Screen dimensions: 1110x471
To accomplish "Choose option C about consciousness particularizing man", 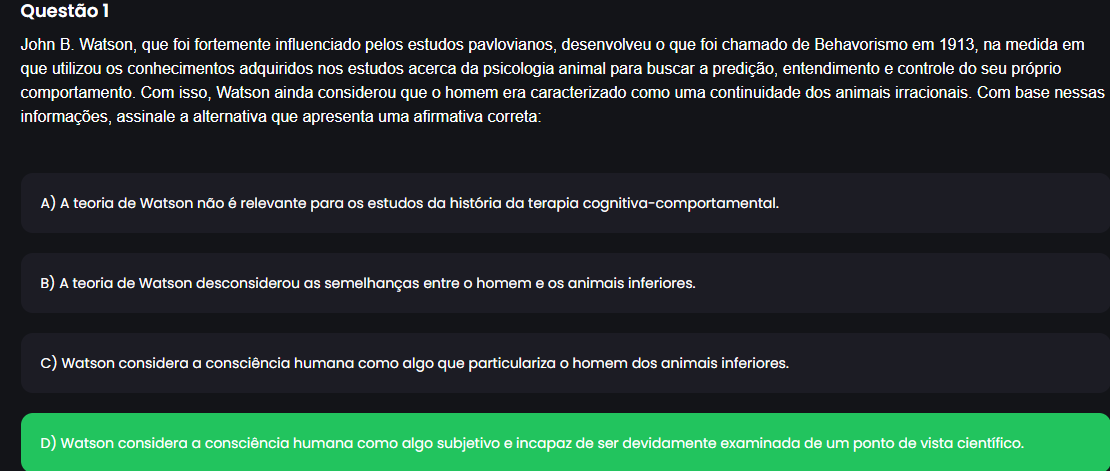I will click(566, 363).
